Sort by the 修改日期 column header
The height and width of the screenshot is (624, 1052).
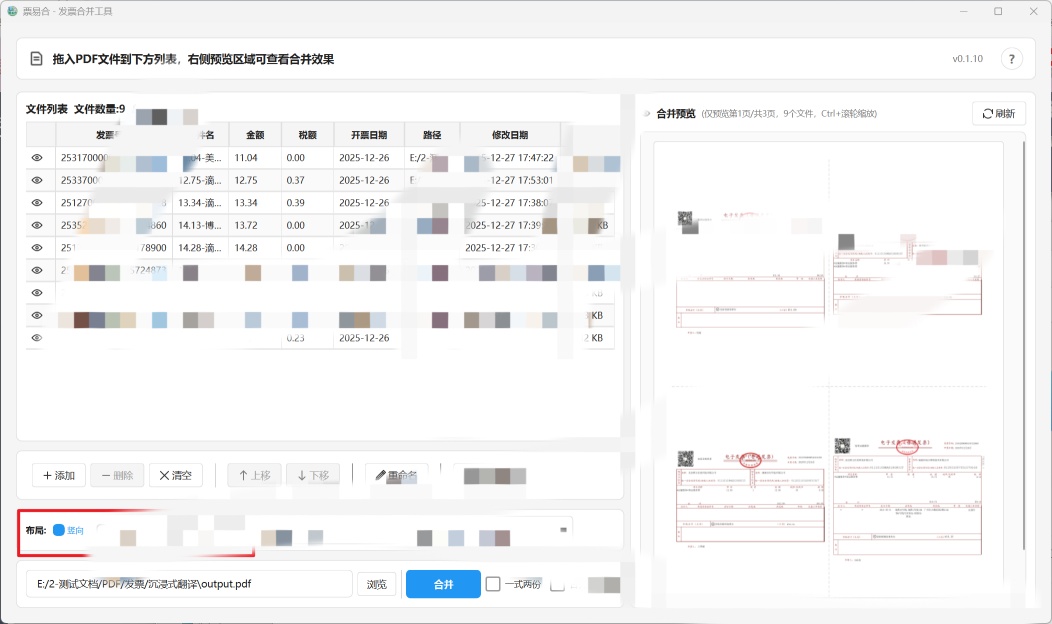click(510, 135)
